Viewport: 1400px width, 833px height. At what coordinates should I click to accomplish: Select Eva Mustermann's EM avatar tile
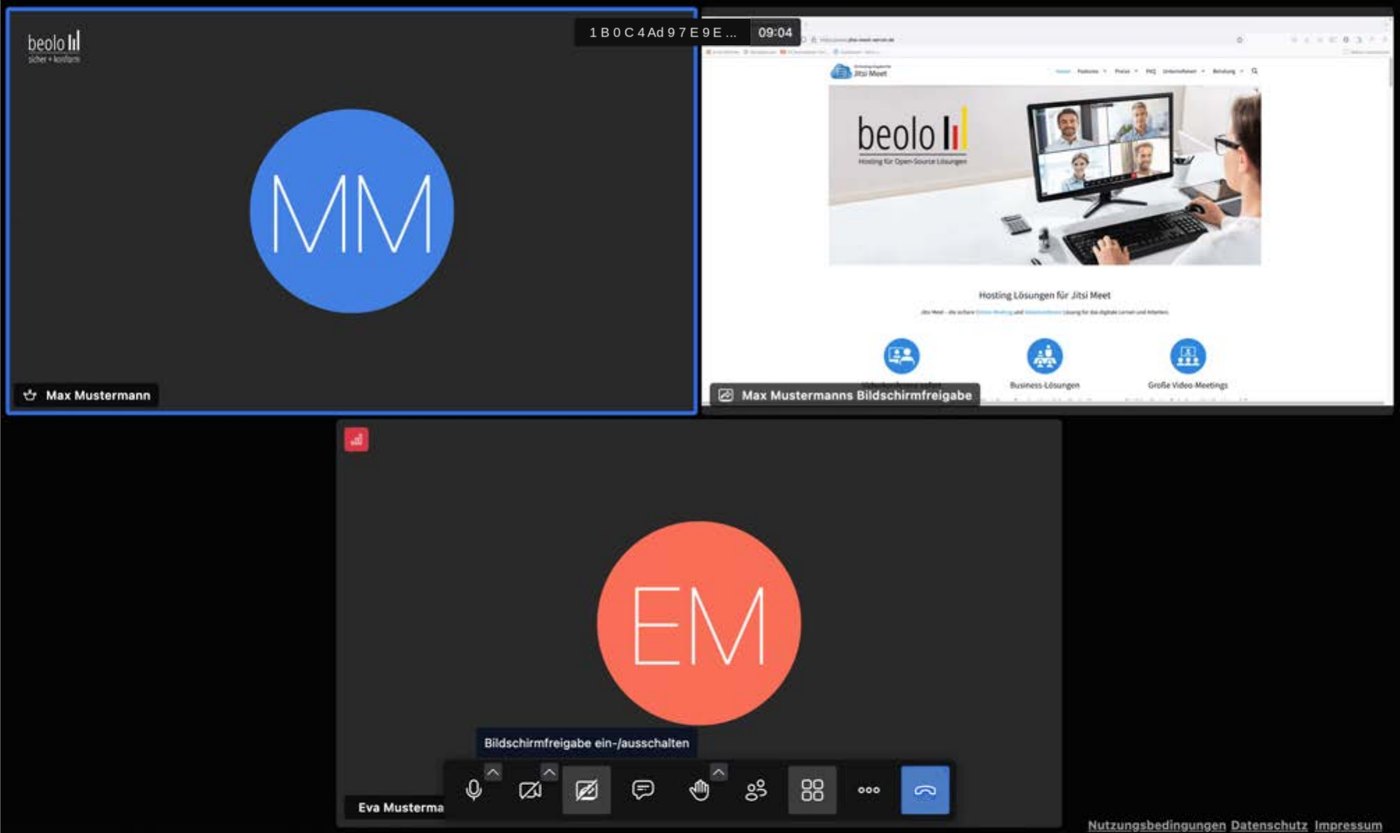click(699, 623)
